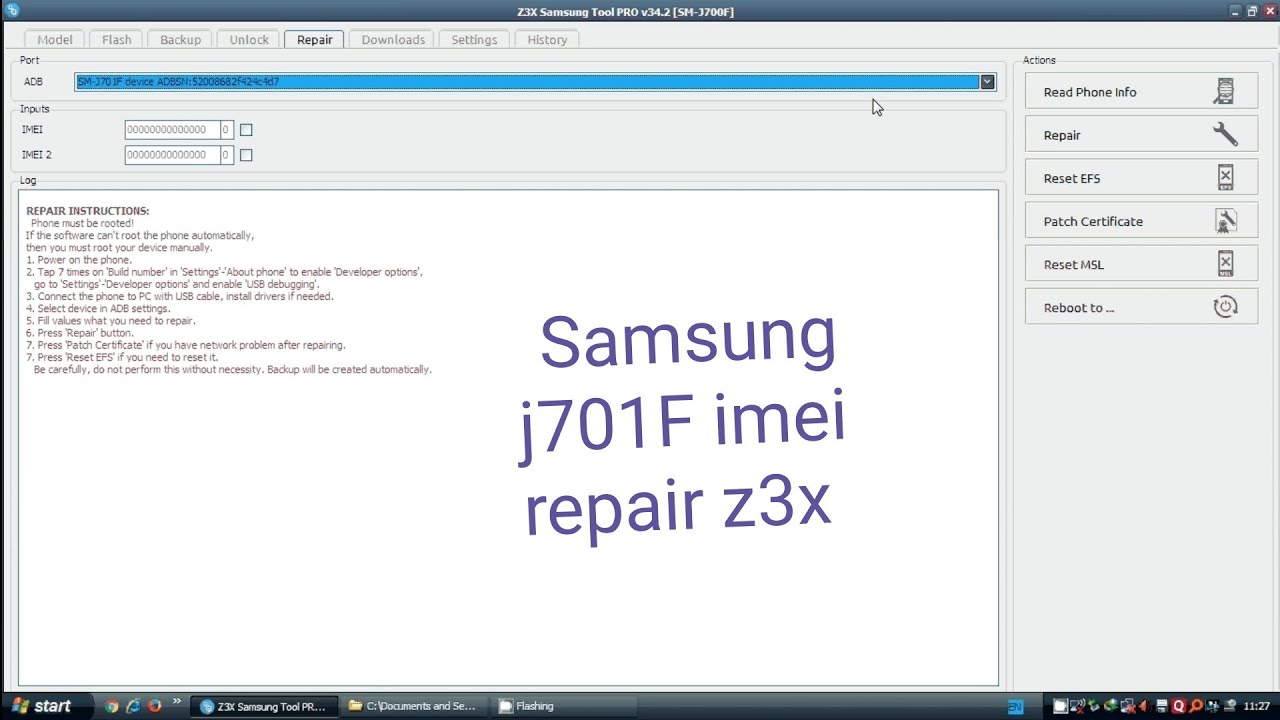Launch Chrome from quick launch
Screen dimensions: 1280x720
tap(111, 706)
